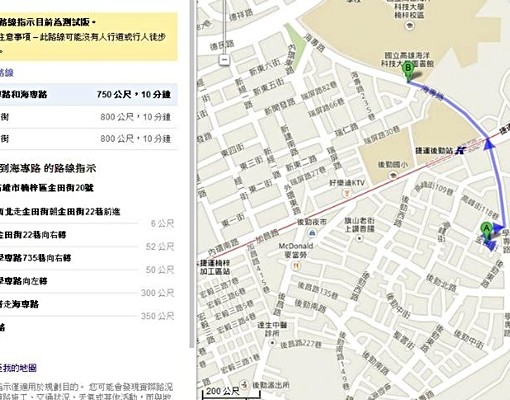Image resolution: width=510 pixels, height=400 pixels.
Task: Click the zoom out minus button
Action: click(225, 60)
